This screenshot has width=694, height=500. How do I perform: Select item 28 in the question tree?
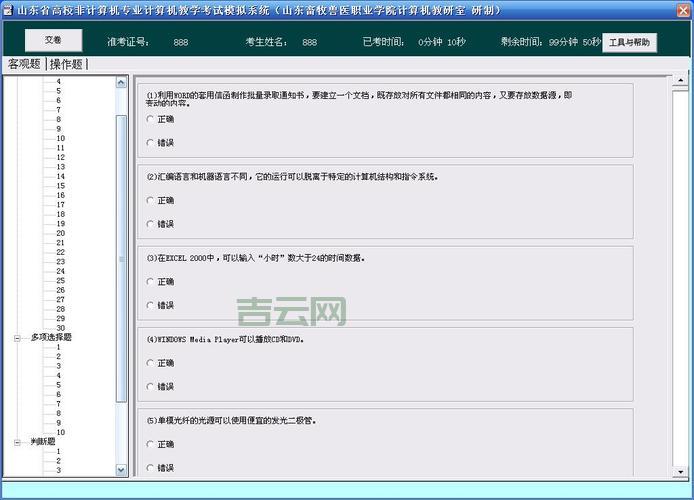pyautogui.click(x=60, y=309)
